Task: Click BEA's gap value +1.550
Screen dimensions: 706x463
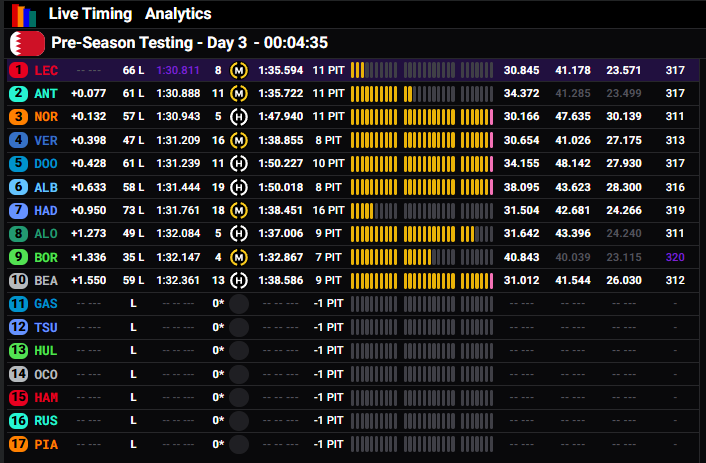Action: point(89,280)
